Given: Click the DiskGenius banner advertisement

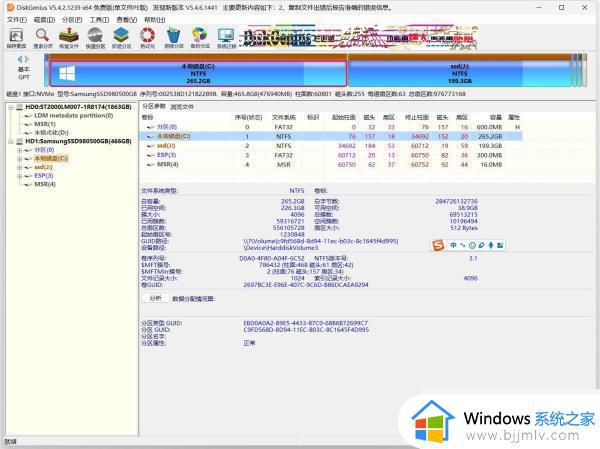Looking at the screenshot, I should pos(359,38).
